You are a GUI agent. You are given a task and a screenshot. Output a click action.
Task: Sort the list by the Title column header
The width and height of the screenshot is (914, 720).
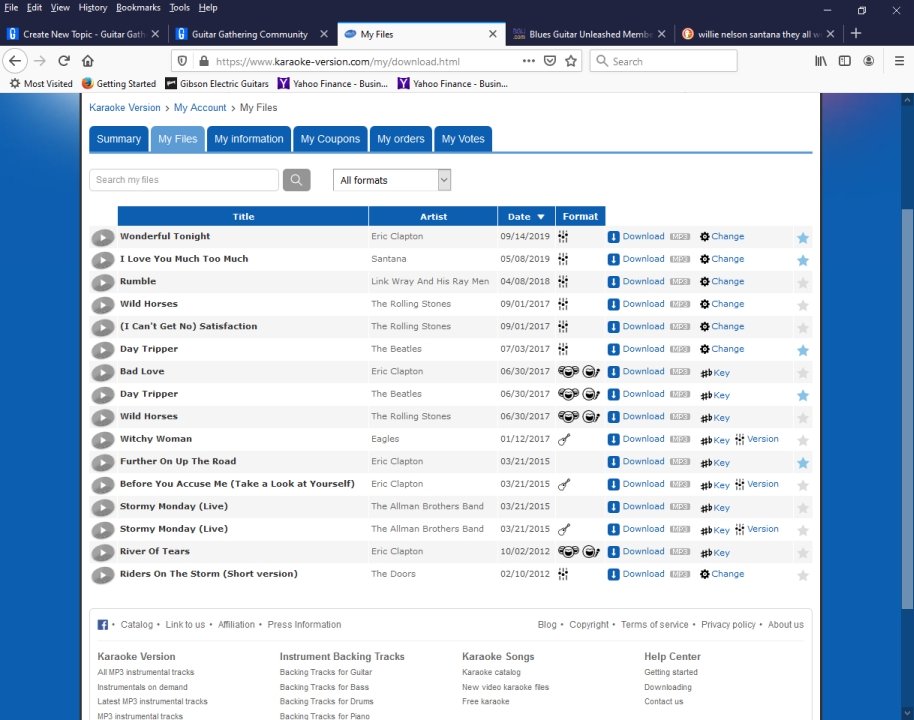tap(243, 216)
